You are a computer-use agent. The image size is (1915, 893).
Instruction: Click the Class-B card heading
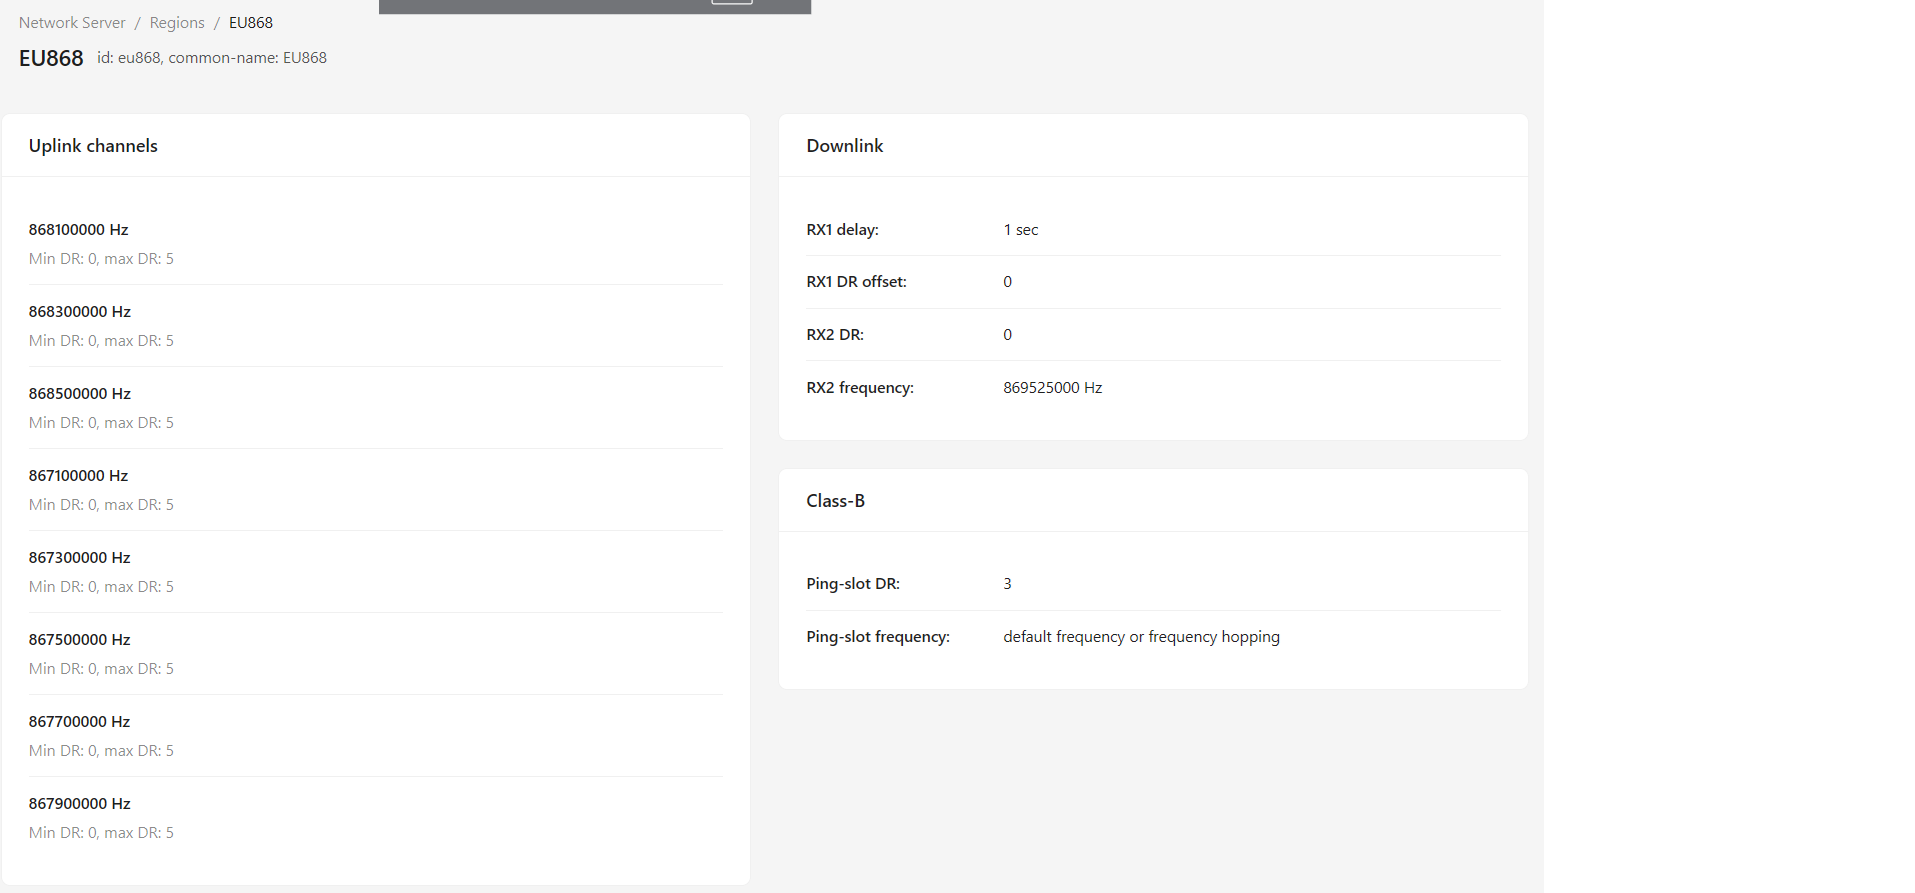(x=836, y=501)
